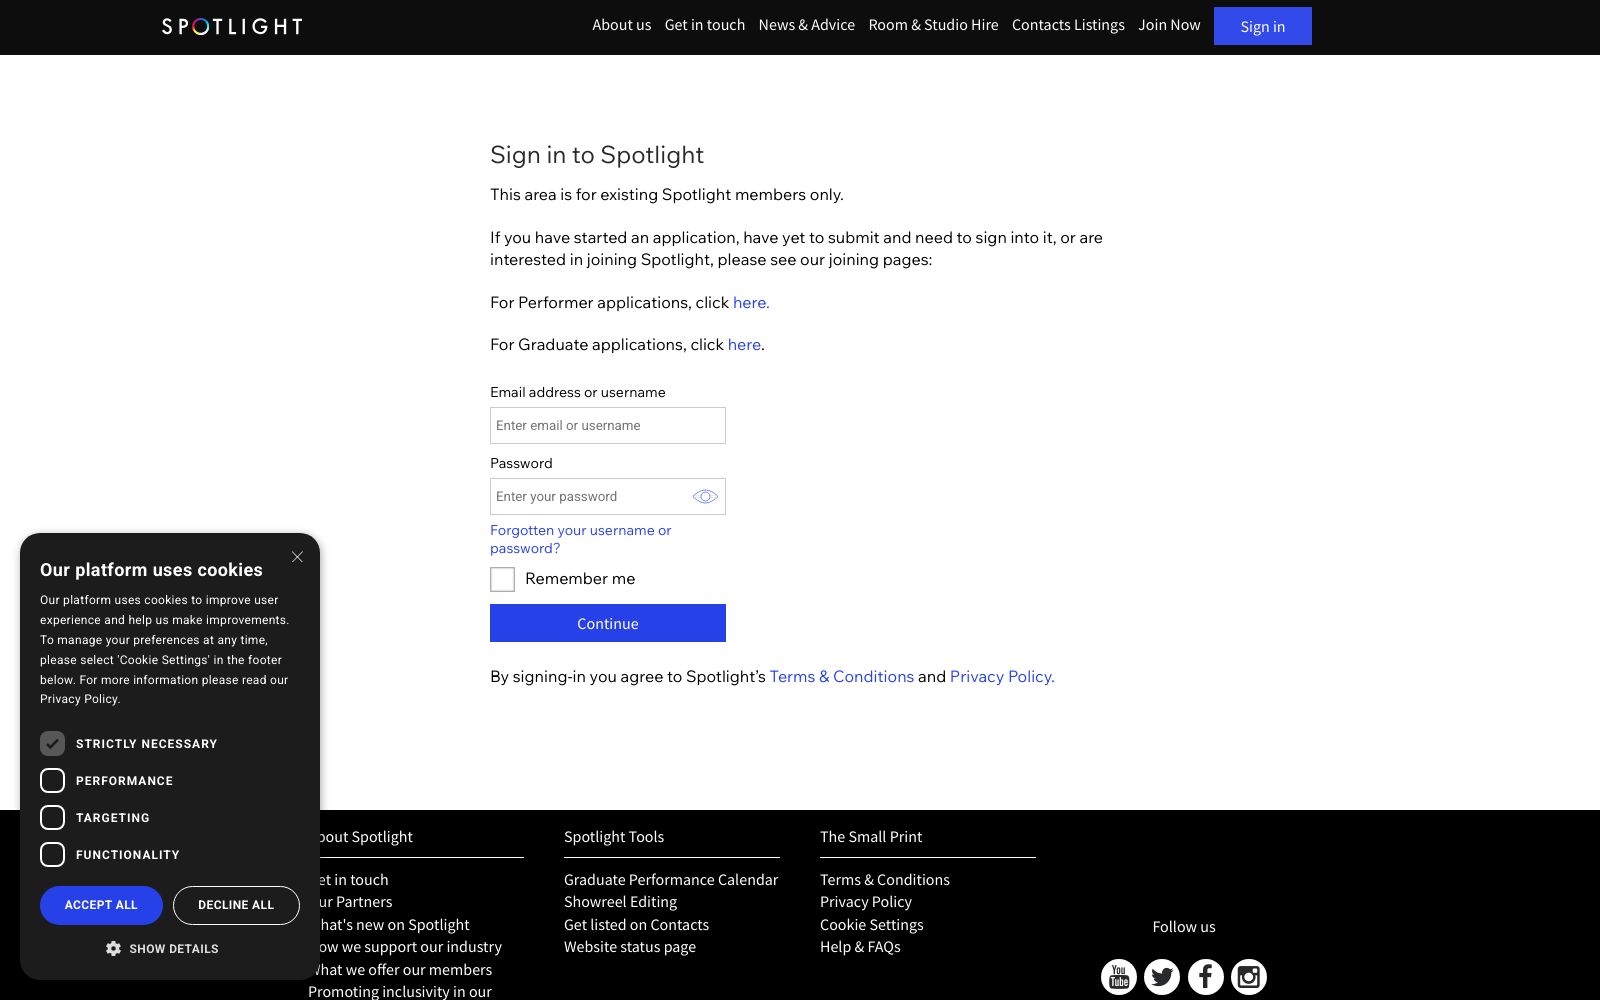Open footer Terms & Conditions link
The width and height of the screenshot is (1600, 1000).
[885, 880]
